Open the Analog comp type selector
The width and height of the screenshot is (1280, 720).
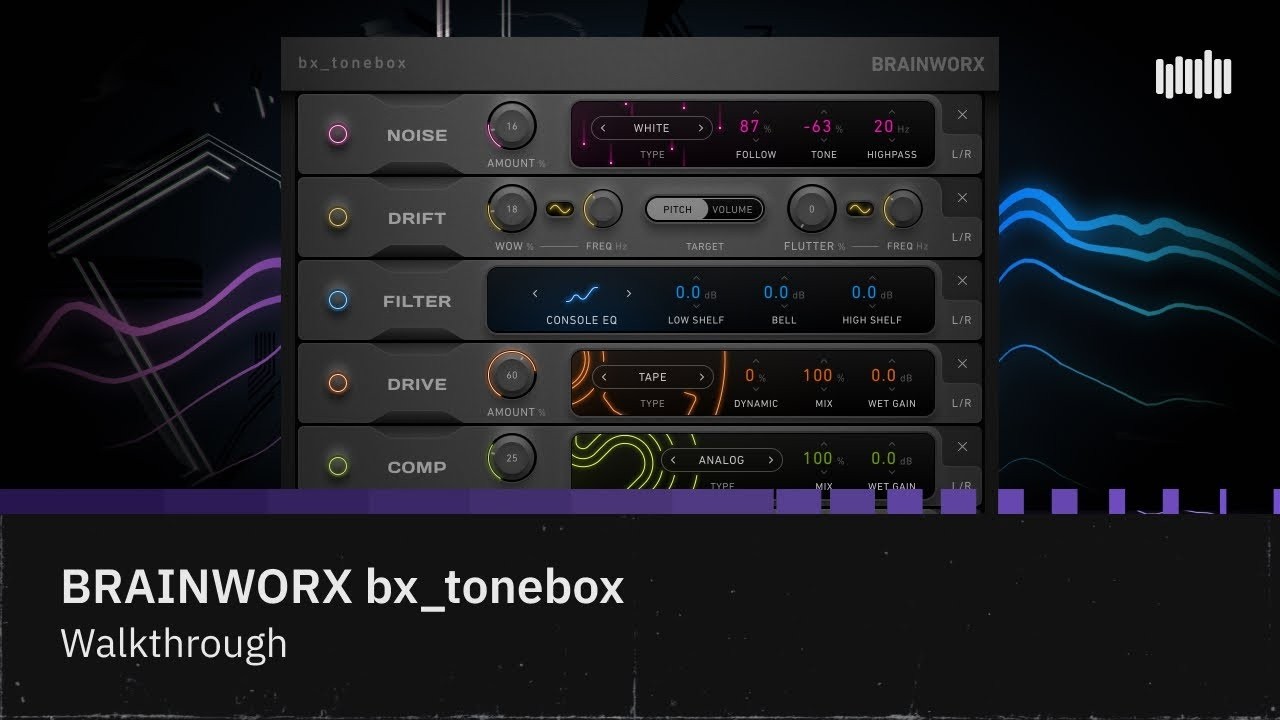click(722, 460)
